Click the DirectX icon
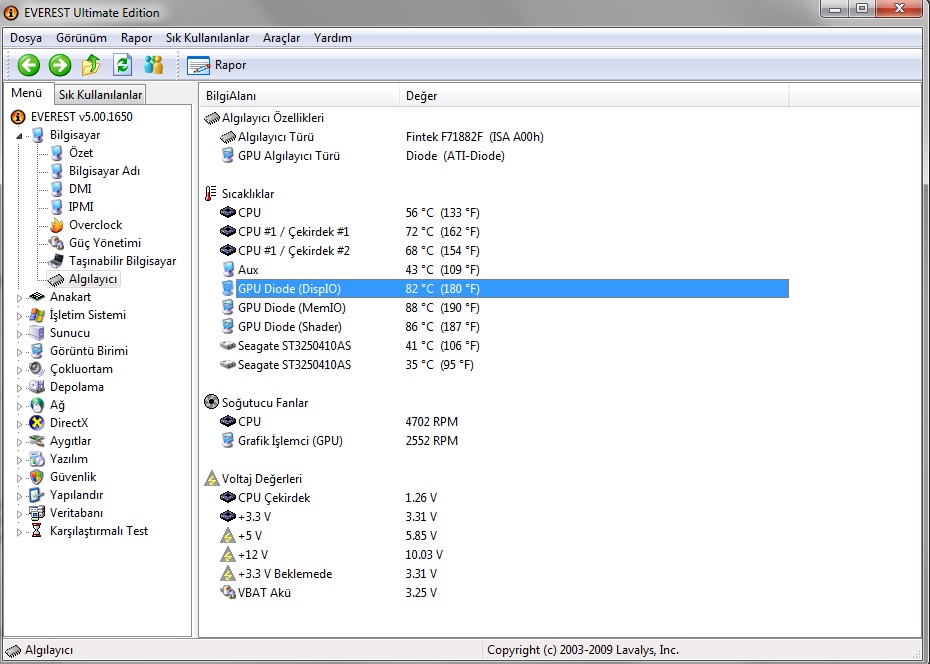The image size is (930, 664). click(x=37, y=423)
